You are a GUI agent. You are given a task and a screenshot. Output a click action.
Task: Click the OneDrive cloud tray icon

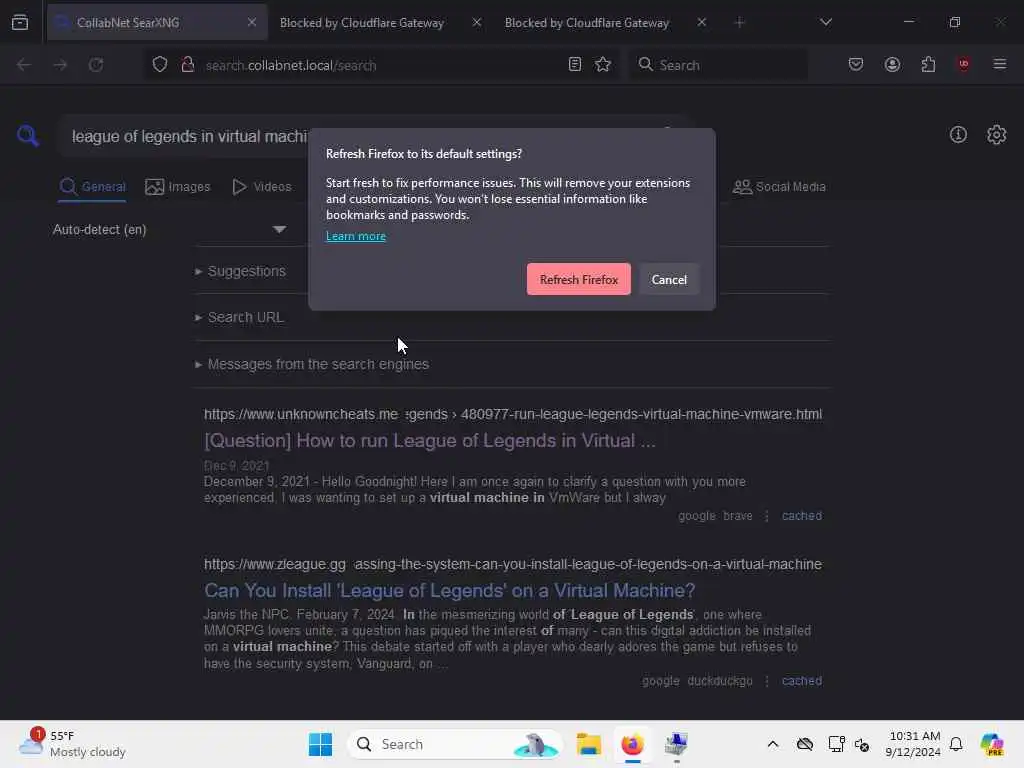(805, 744)
